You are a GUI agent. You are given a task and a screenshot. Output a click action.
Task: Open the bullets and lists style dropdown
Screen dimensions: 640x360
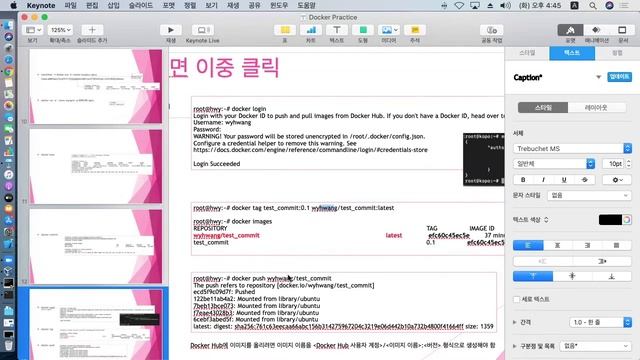point(596,346)
